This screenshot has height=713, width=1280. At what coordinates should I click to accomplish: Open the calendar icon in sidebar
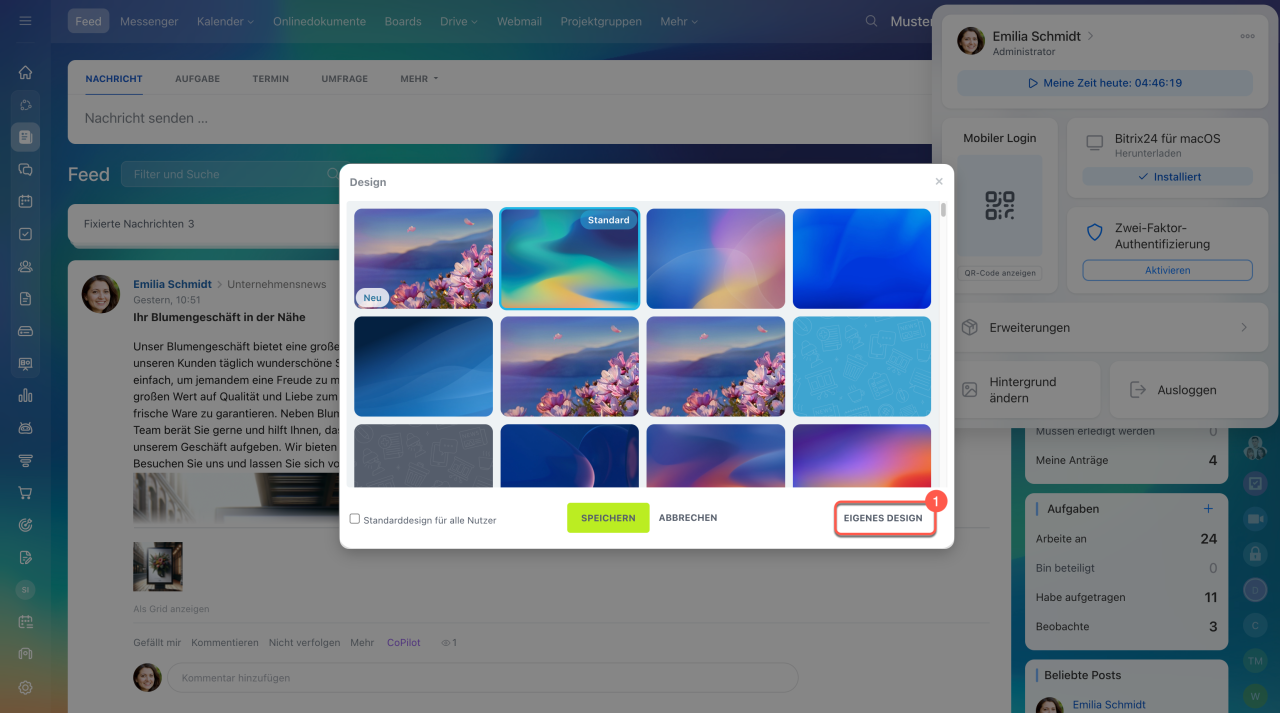click(25, 201)
